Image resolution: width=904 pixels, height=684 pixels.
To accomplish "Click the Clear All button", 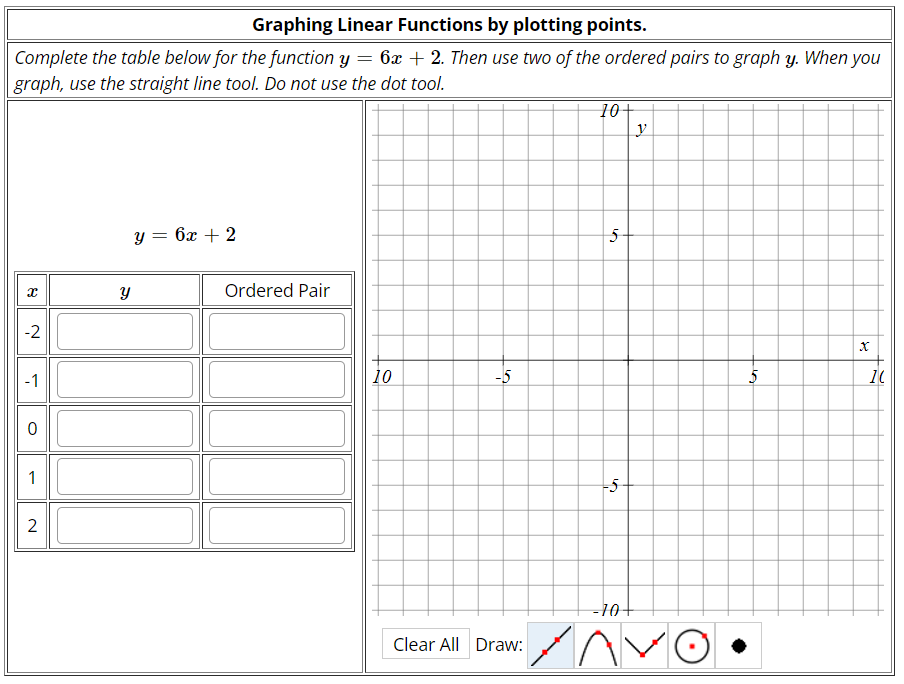I will (426, 644).
